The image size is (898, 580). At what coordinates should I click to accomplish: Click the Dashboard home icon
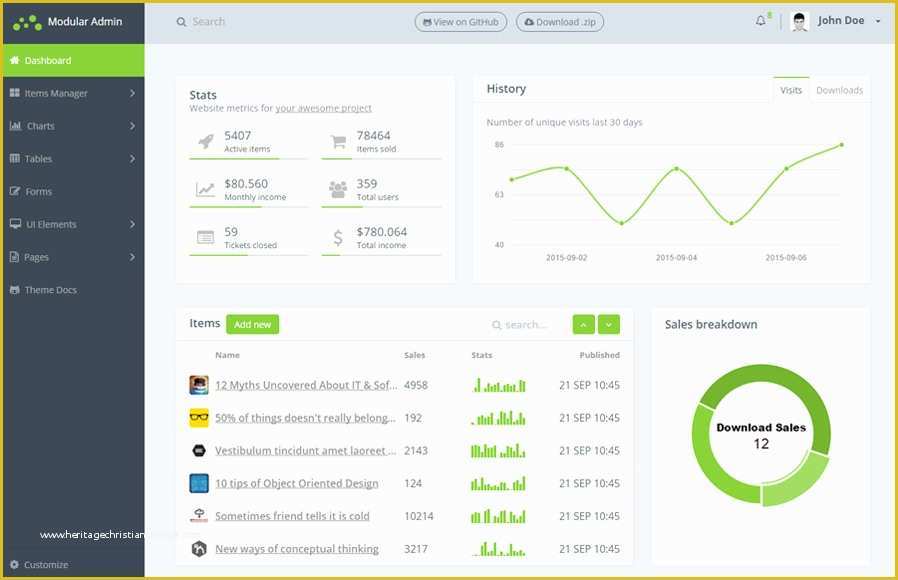[x=15, y=60]
